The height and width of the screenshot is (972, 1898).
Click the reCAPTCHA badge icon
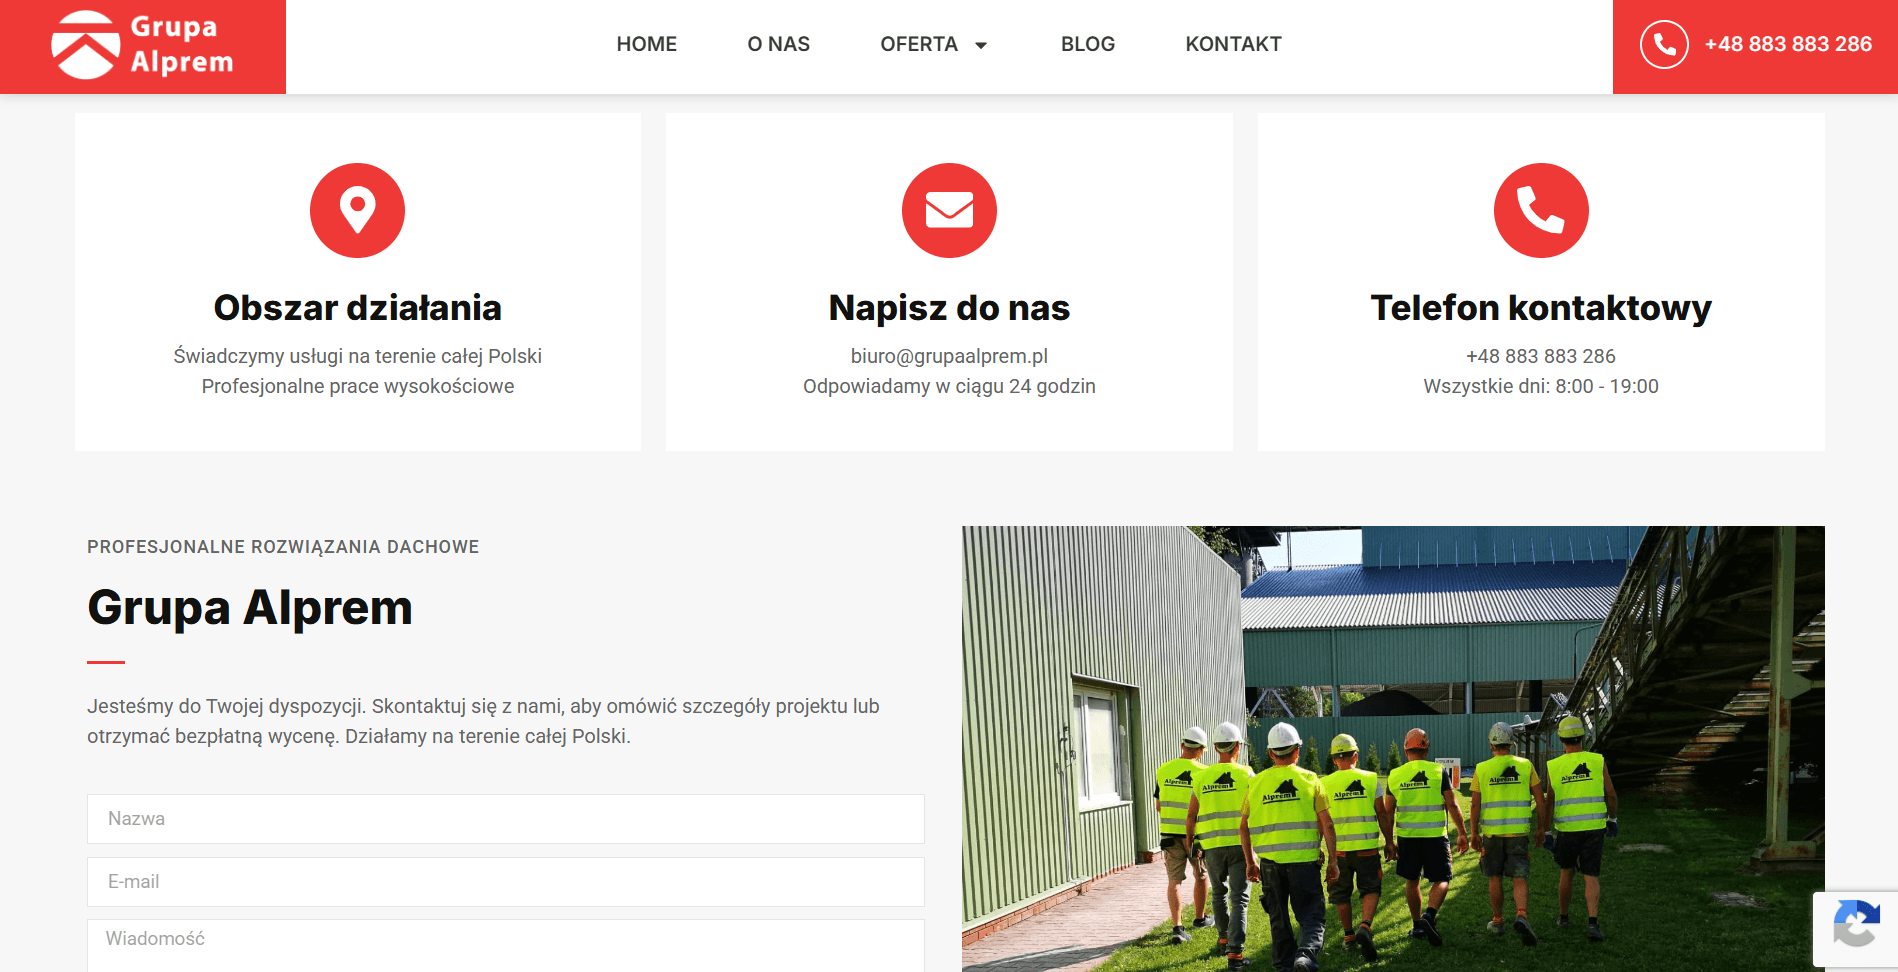click(x=1856, y=929)
